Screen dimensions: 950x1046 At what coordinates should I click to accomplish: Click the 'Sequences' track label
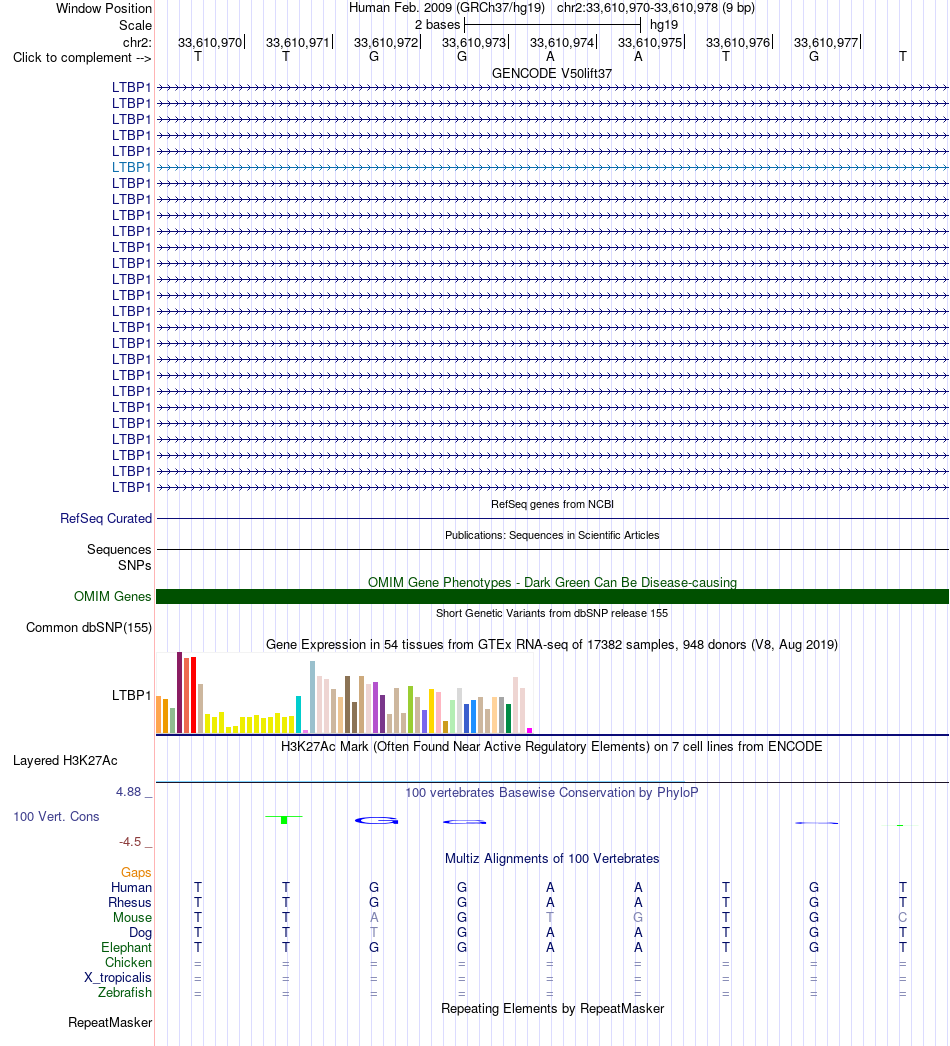click(x=119, y=549)
